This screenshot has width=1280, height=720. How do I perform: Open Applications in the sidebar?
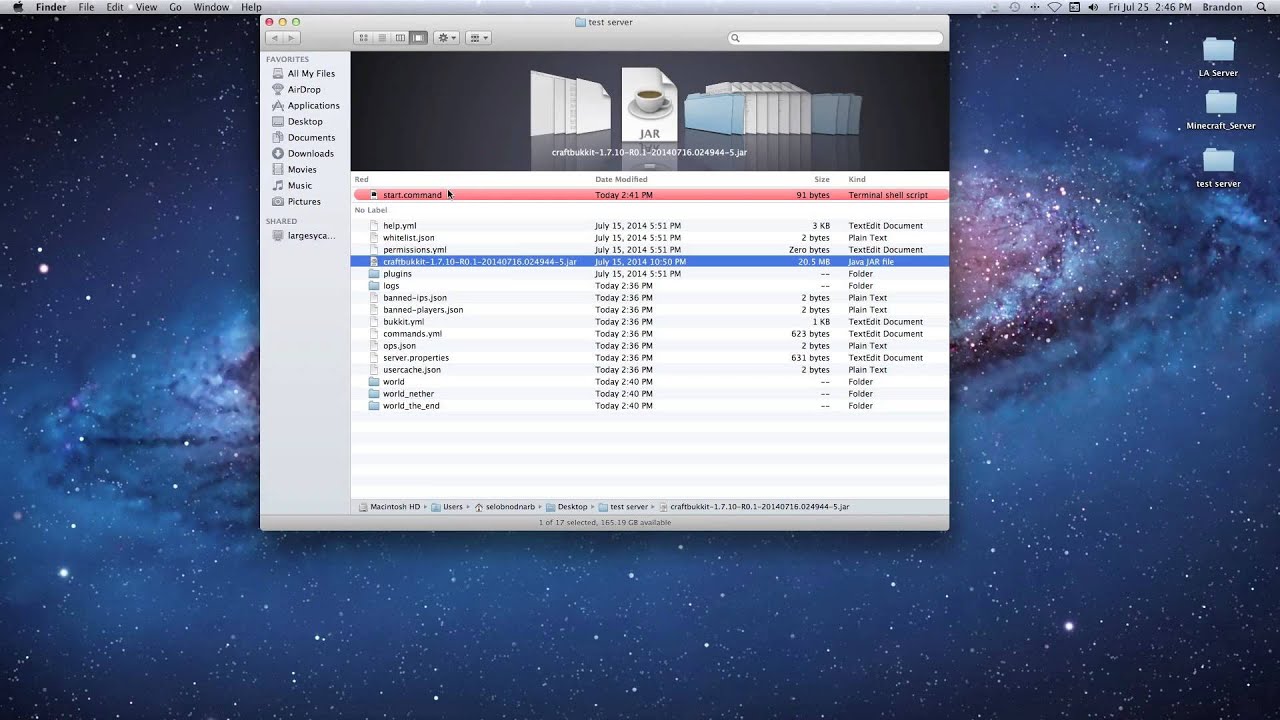pos(313,105)
